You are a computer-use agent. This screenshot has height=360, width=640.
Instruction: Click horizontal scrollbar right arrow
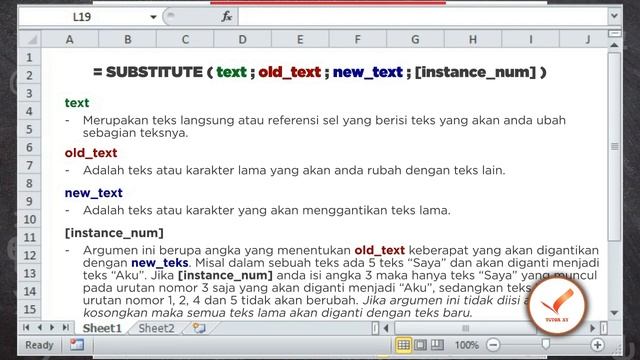[x=593, y=327]
